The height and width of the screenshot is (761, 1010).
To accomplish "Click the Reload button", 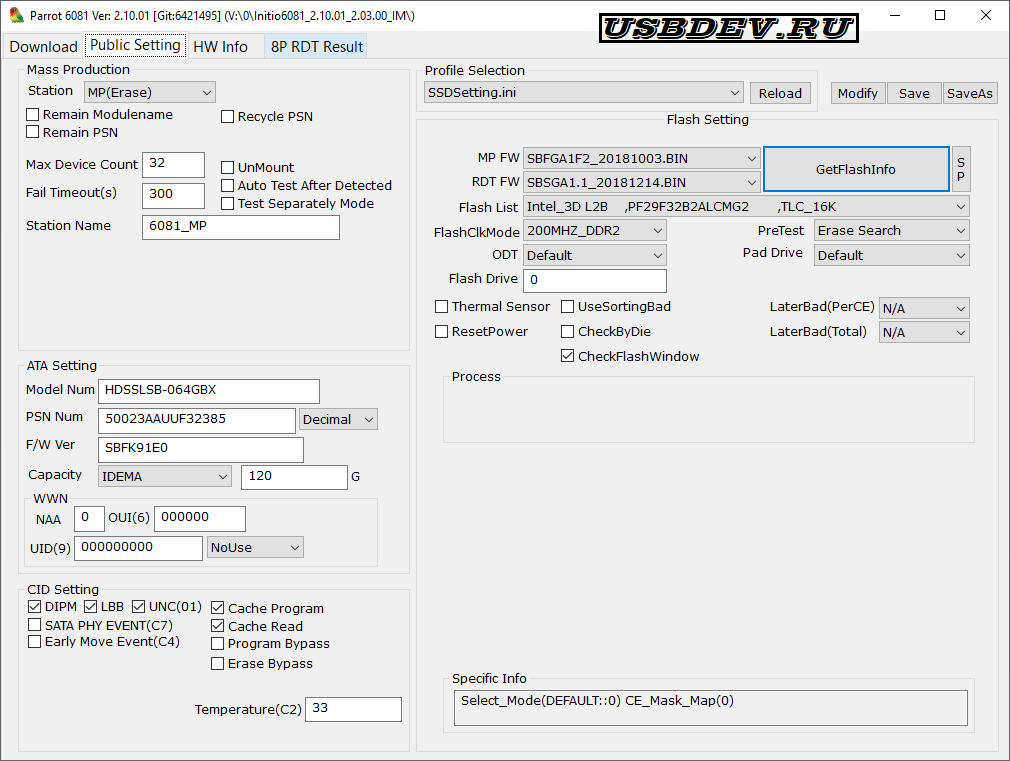I will click(x=780, y=93).
